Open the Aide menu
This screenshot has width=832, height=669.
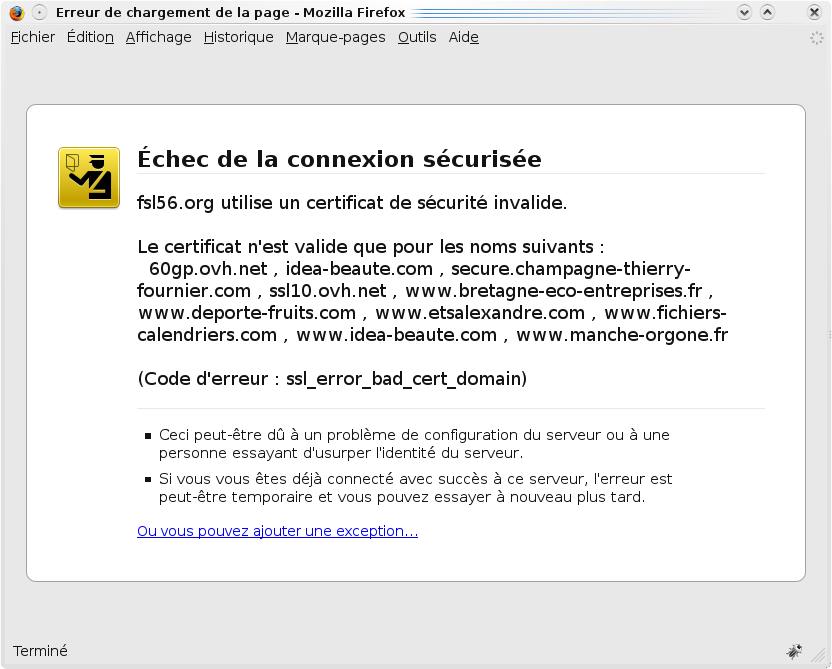tap(464, 37)
